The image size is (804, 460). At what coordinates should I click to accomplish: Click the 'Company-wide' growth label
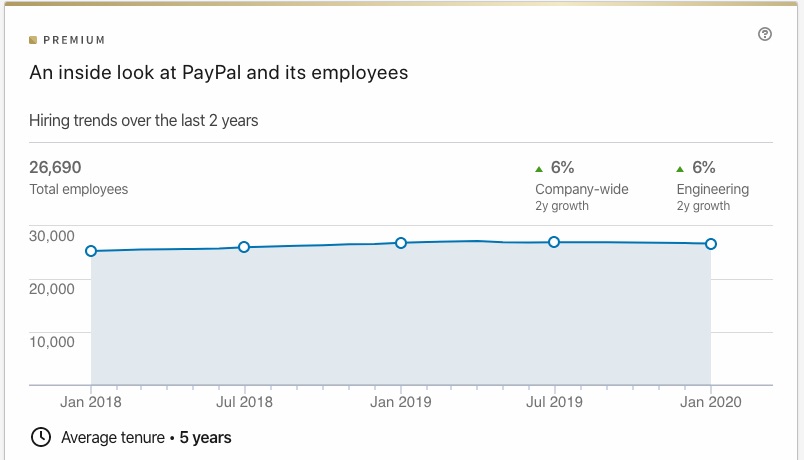coord(581,189)
